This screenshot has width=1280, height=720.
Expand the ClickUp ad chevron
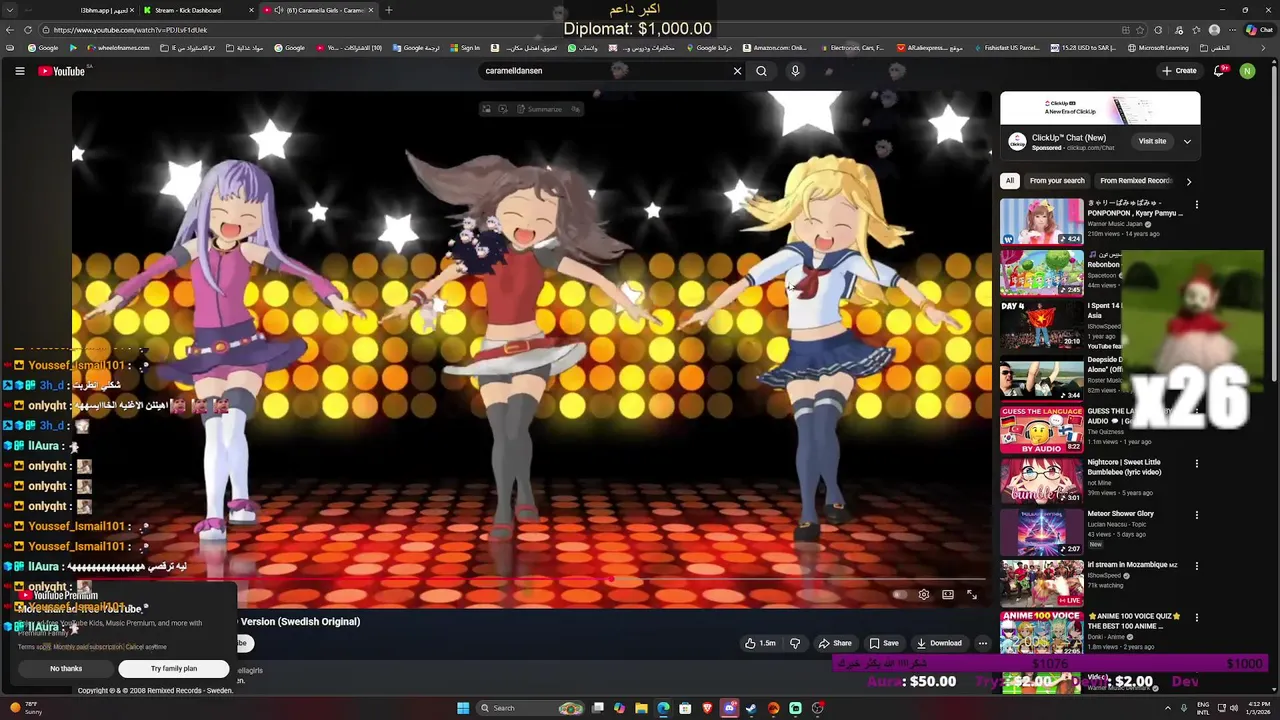(1187, 141)
